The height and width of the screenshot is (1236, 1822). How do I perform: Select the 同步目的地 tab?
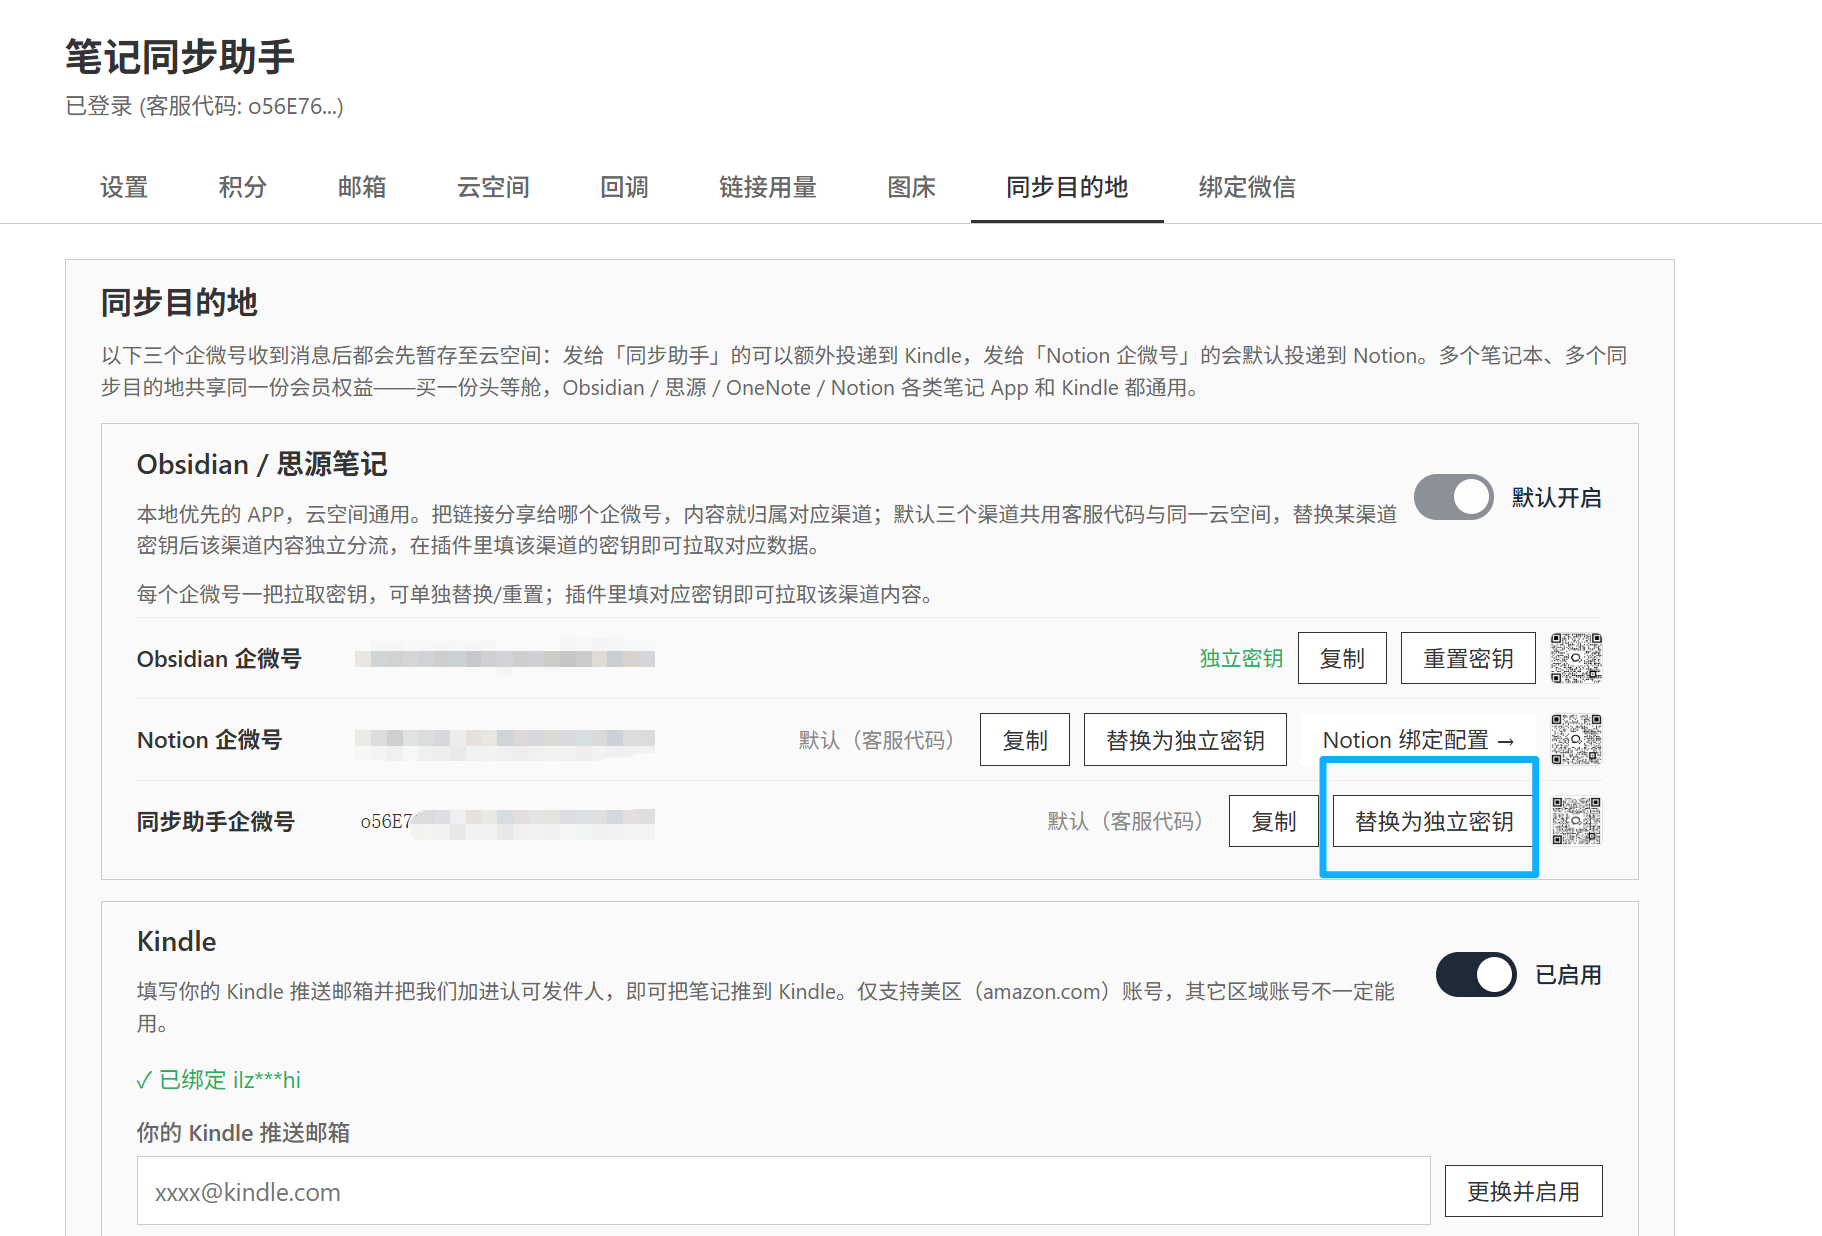point(1067,187)
